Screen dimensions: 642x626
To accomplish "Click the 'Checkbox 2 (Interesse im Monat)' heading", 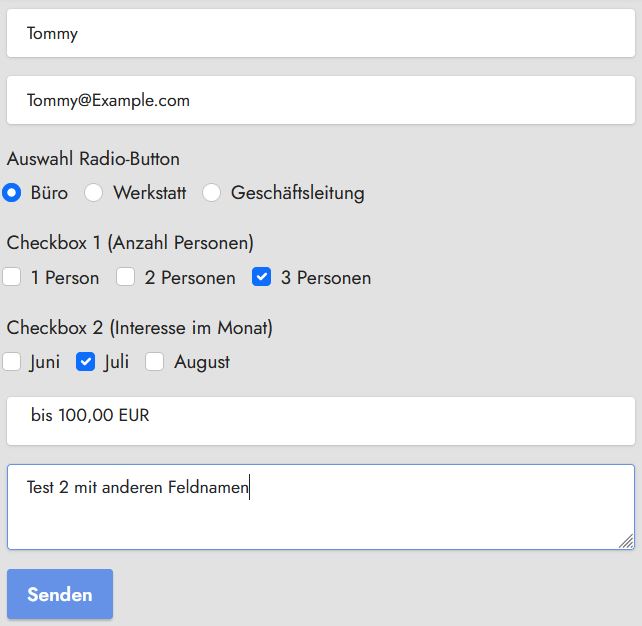I will coord(139,327).
